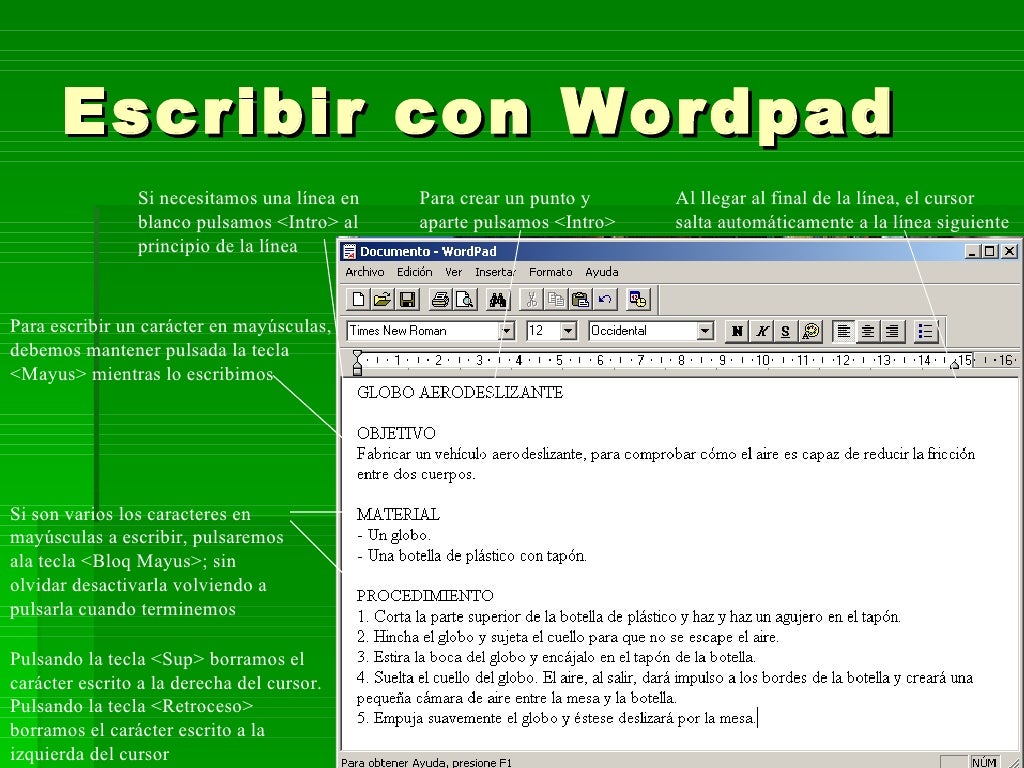Click the New document icon

[x=359, y=300]
